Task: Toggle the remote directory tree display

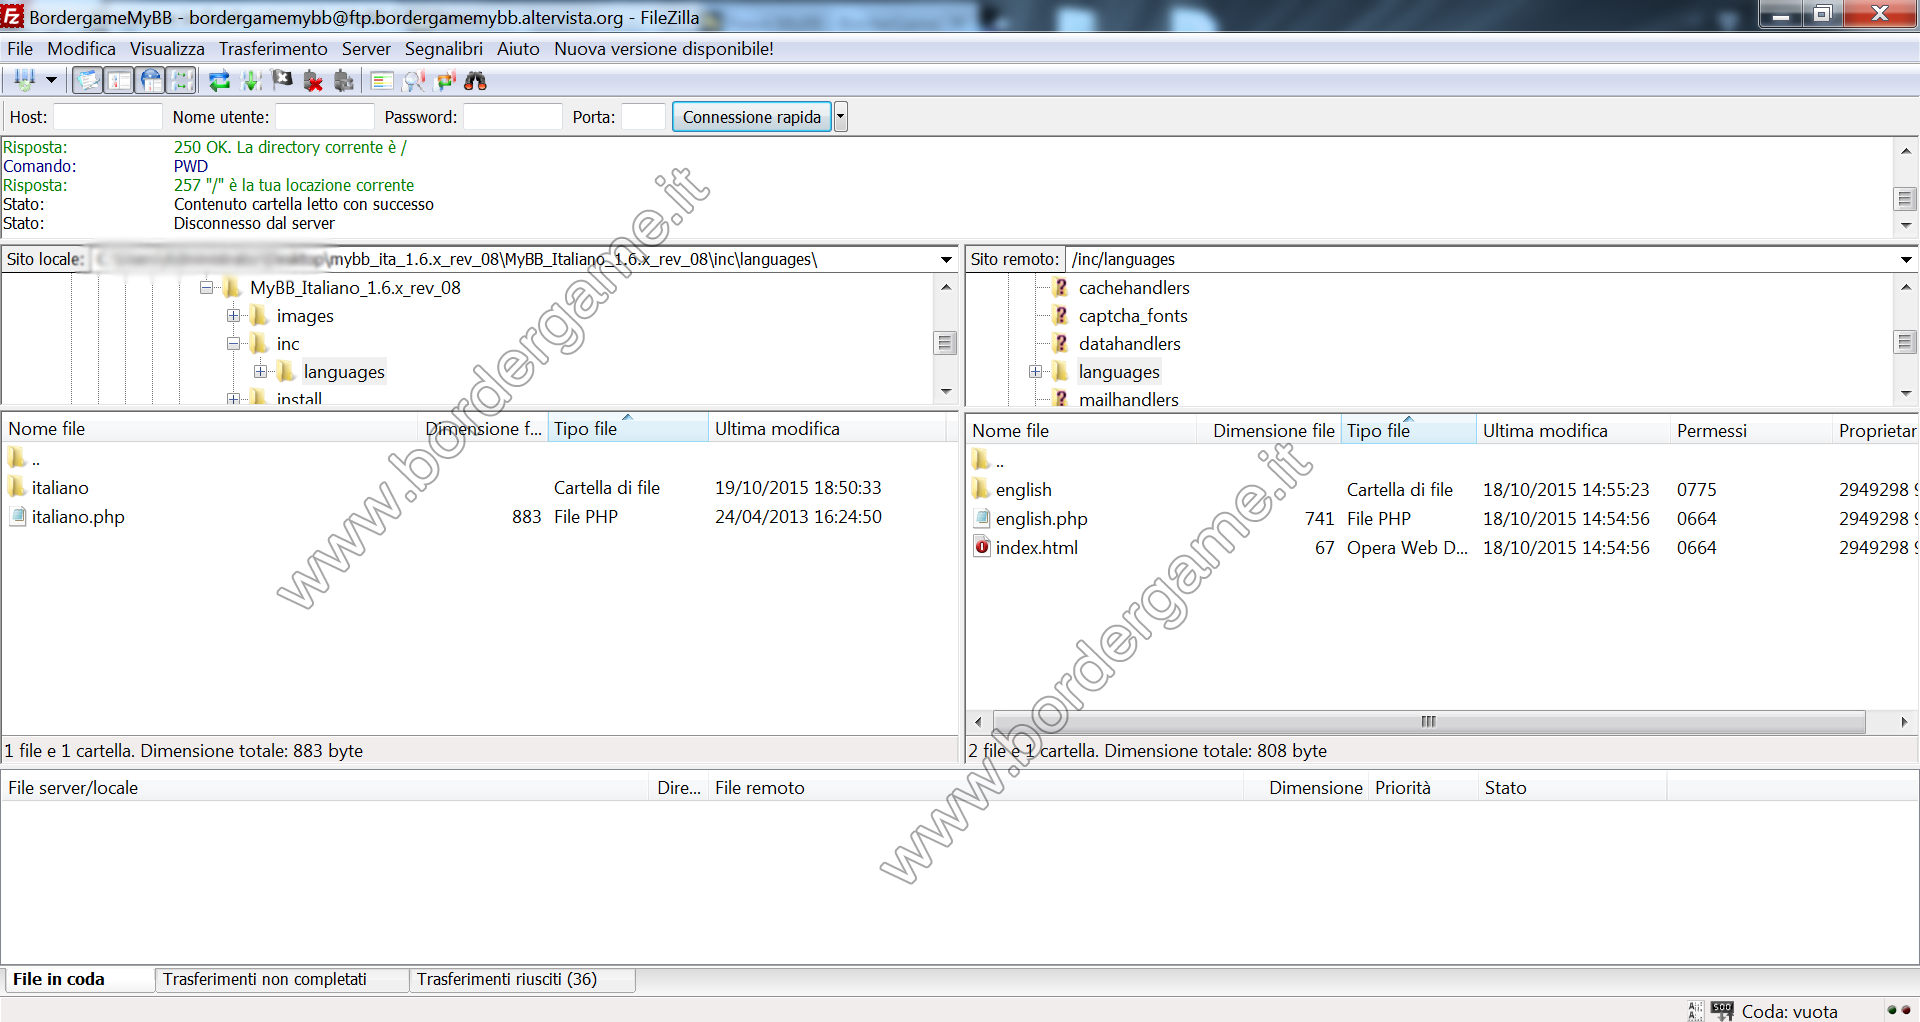Action: tap(150, 80)
